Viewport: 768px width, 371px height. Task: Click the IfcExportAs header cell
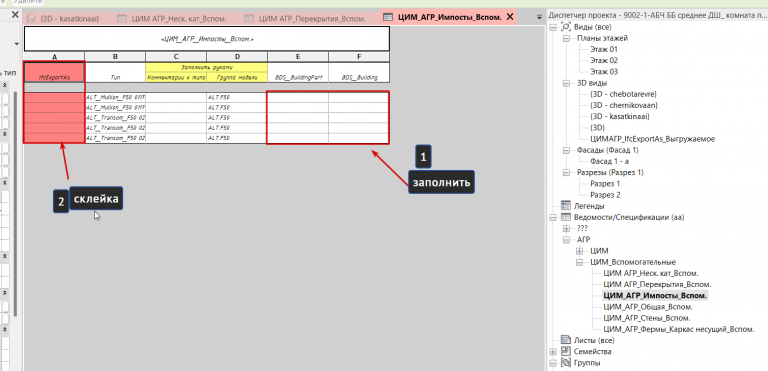click(54, 72)
